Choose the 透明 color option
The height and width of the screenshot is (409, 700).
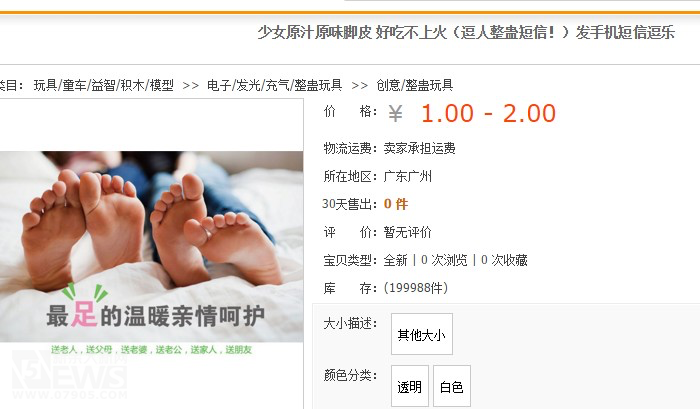(x=410, y=386)
